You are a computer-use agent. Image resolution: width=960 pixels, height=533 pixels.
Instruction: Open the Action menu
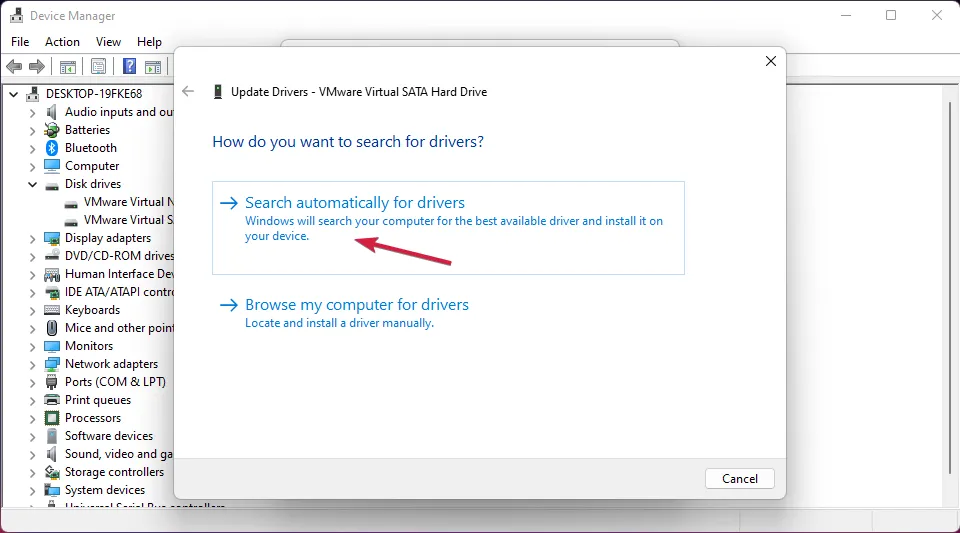tap(62, 42)
